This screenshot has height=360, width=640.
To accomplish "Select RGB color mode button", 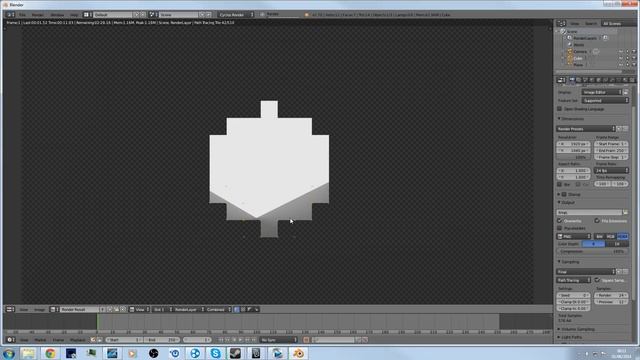I will pyautogui.click(x=611, y=236).
